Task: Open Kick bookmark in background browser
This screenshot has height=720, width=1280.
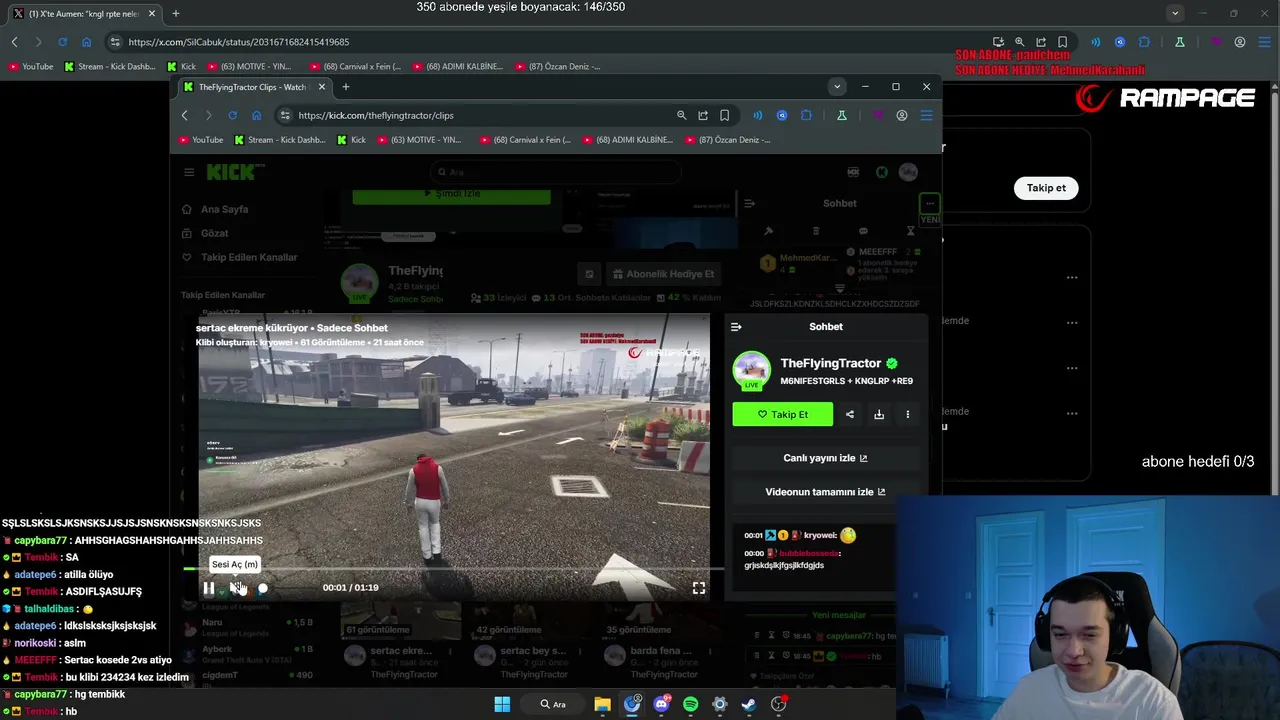Action: click(181, 66)
